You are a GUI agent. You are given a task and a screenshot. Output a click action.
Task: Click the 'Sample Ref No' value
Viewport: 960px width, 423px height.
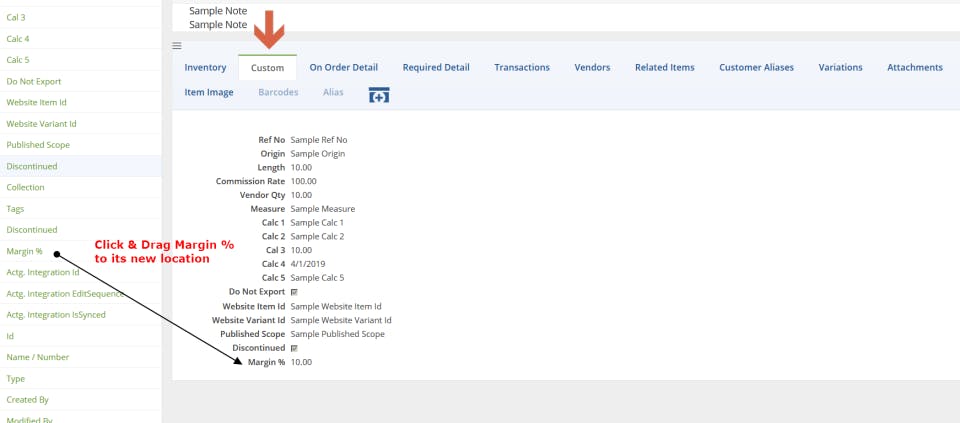tap(318, 140)
